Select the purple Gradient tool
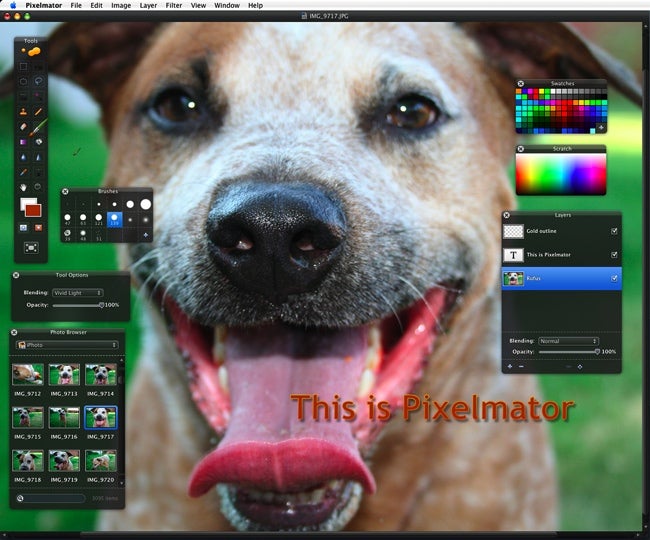 pos(23,142)
